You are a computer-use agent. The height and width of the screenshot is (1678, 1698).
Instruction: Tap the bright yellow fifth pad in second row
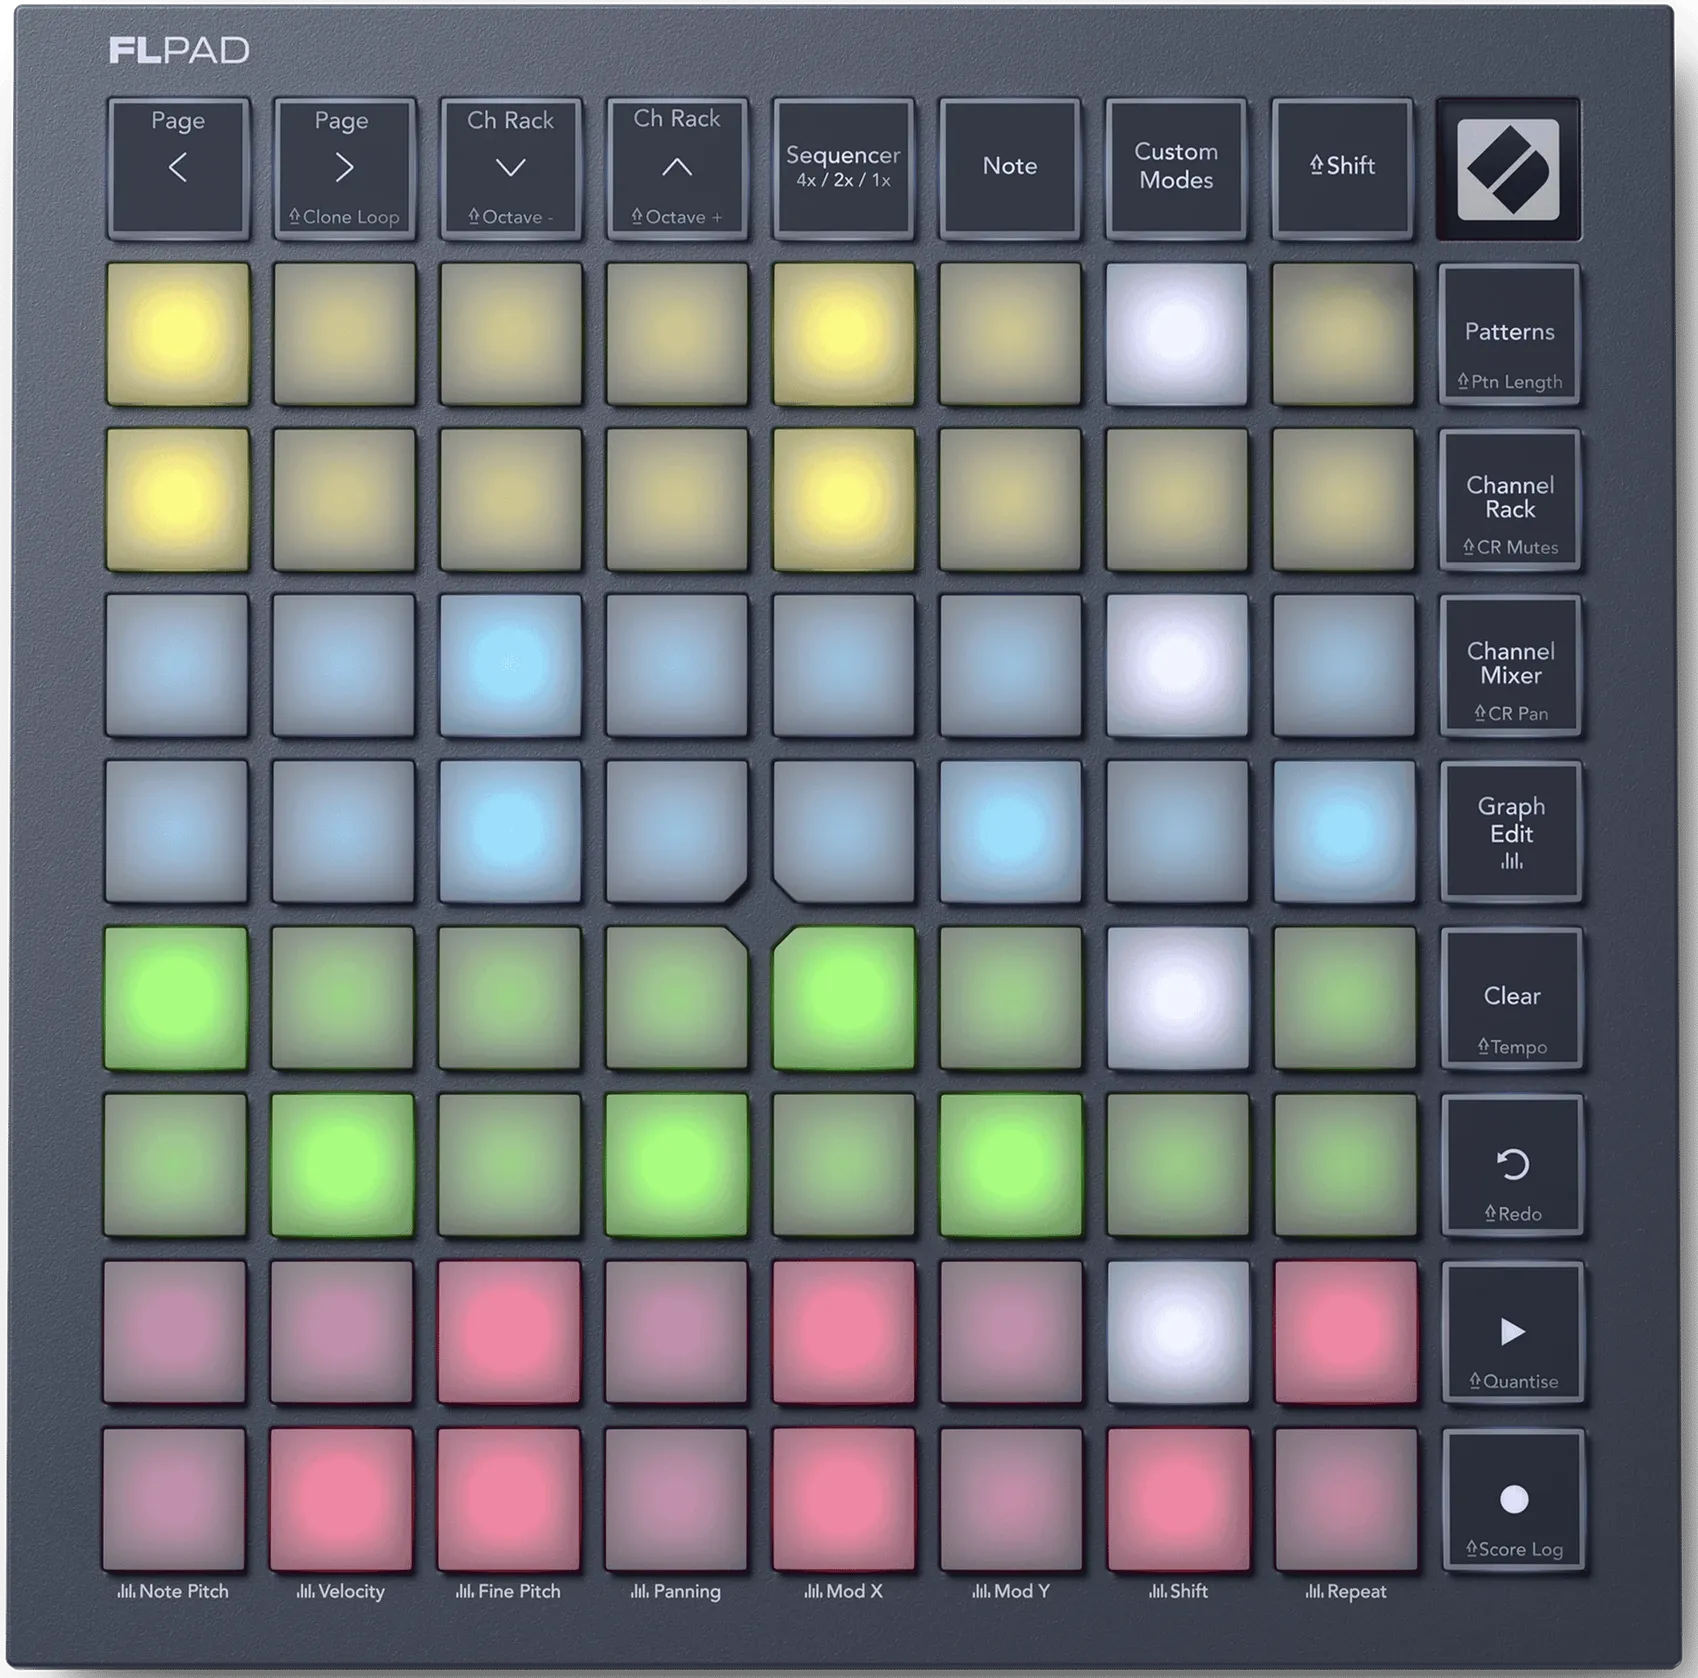(x=843, y=500)
